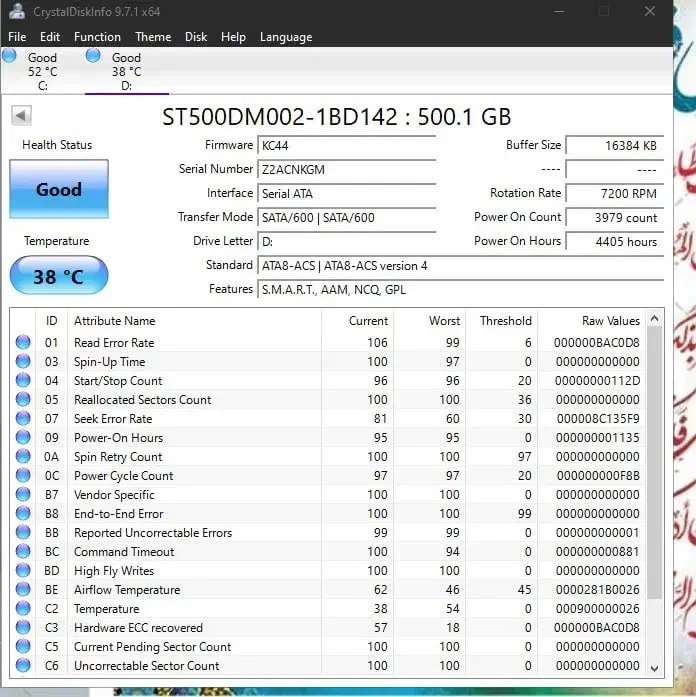Open the Theme menu
This screenshot has width=696, height=697.
pos(153,37)
